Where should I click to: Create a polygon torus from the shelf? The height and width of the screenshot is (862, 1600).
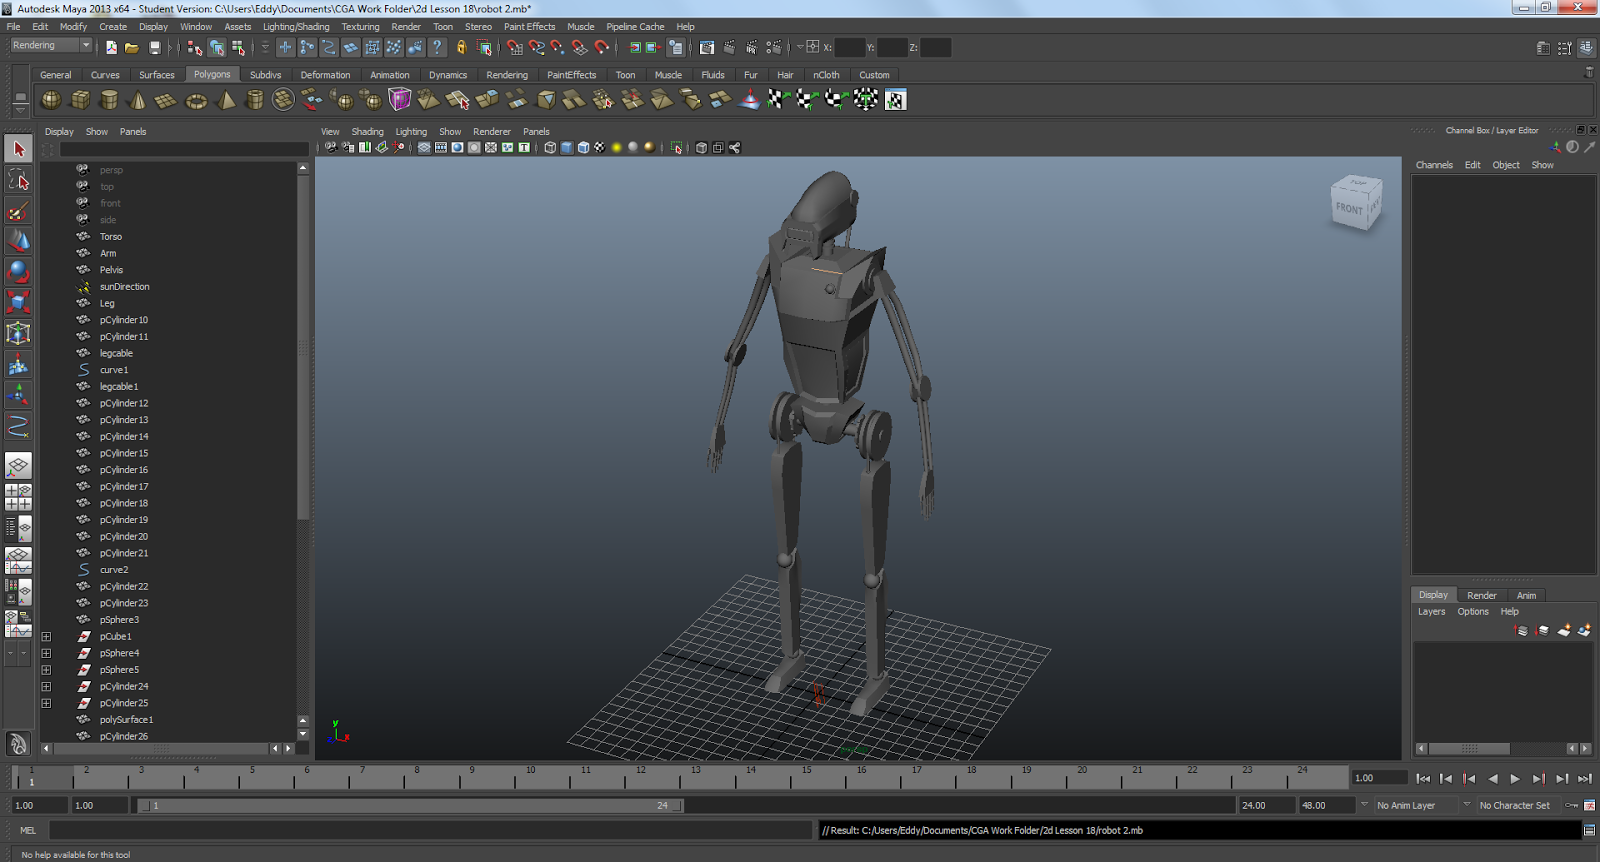click(196, 100)
